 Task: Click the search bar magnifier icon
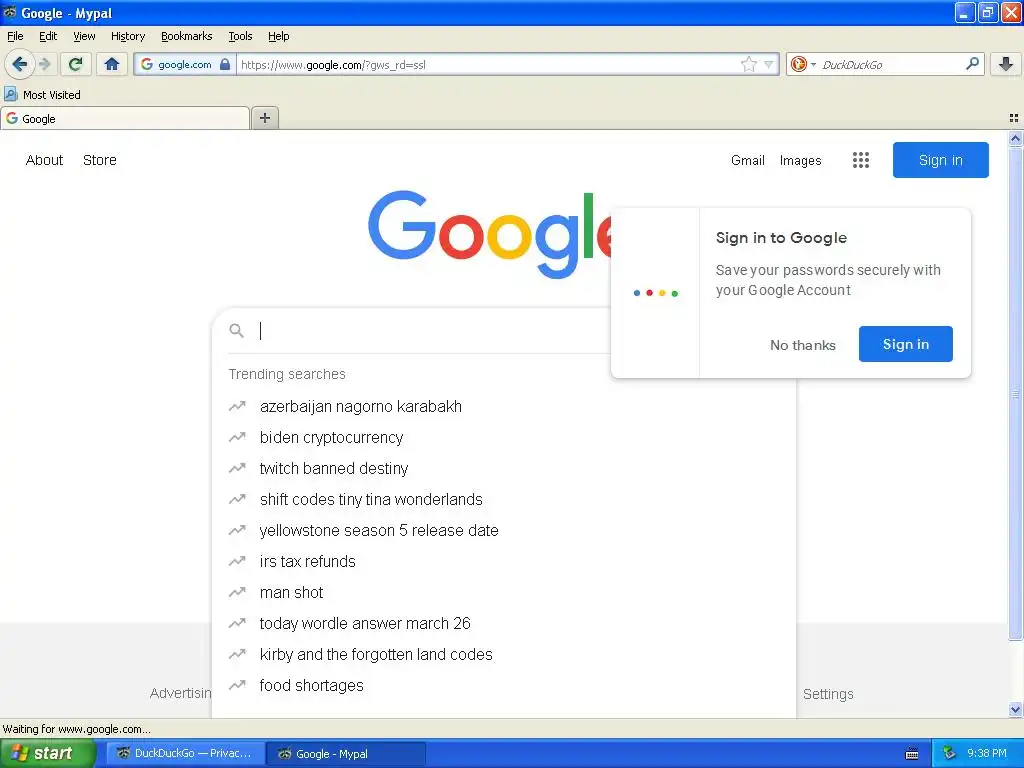[972, 63]
